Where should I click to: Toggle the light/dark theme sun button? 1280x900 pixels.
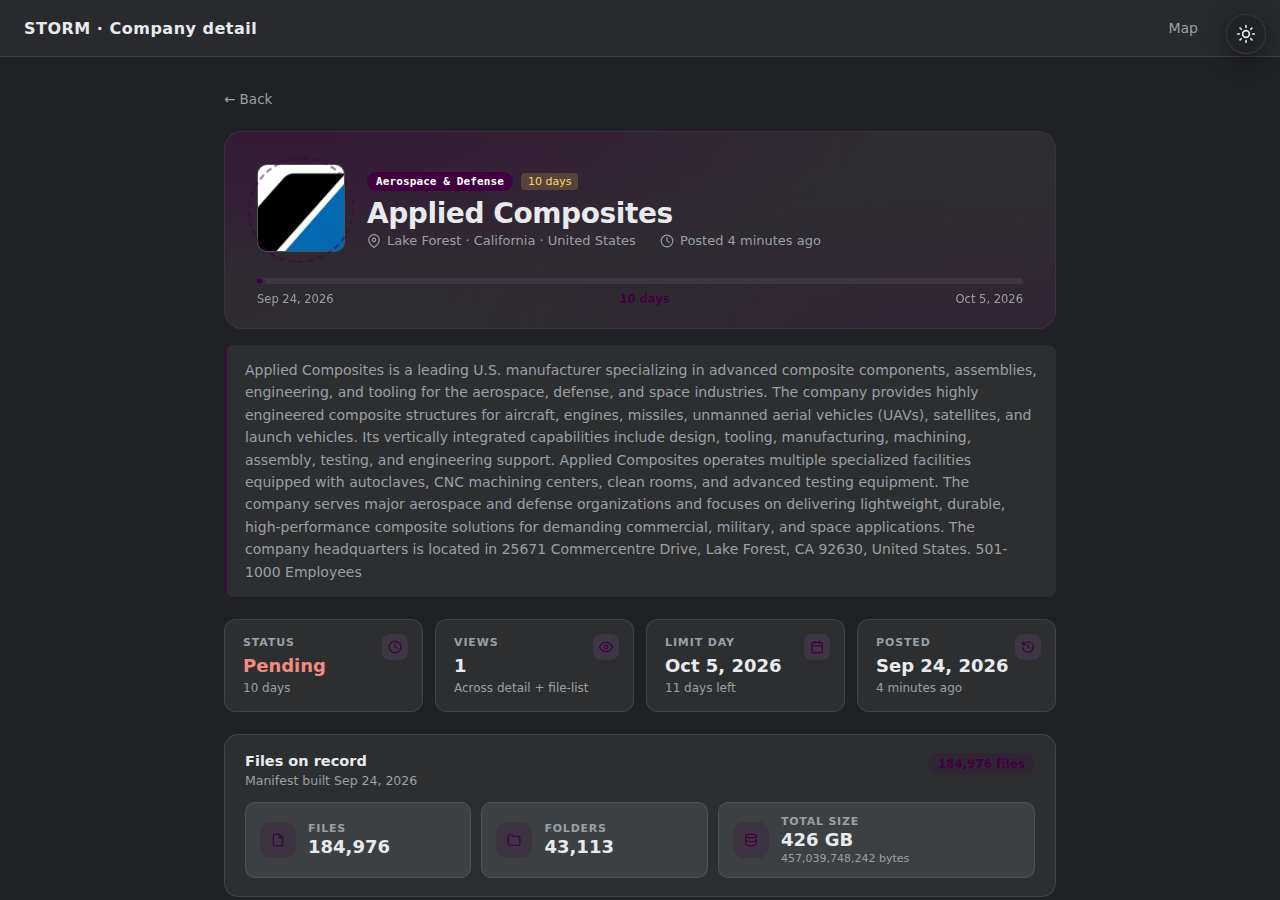point(1246,34)
